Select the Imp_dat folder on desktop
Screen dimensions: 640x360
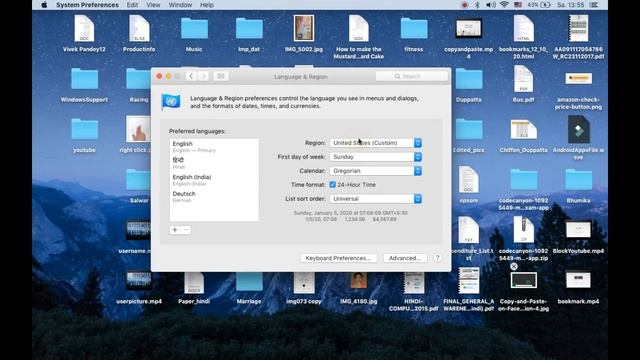pos(249,29)
